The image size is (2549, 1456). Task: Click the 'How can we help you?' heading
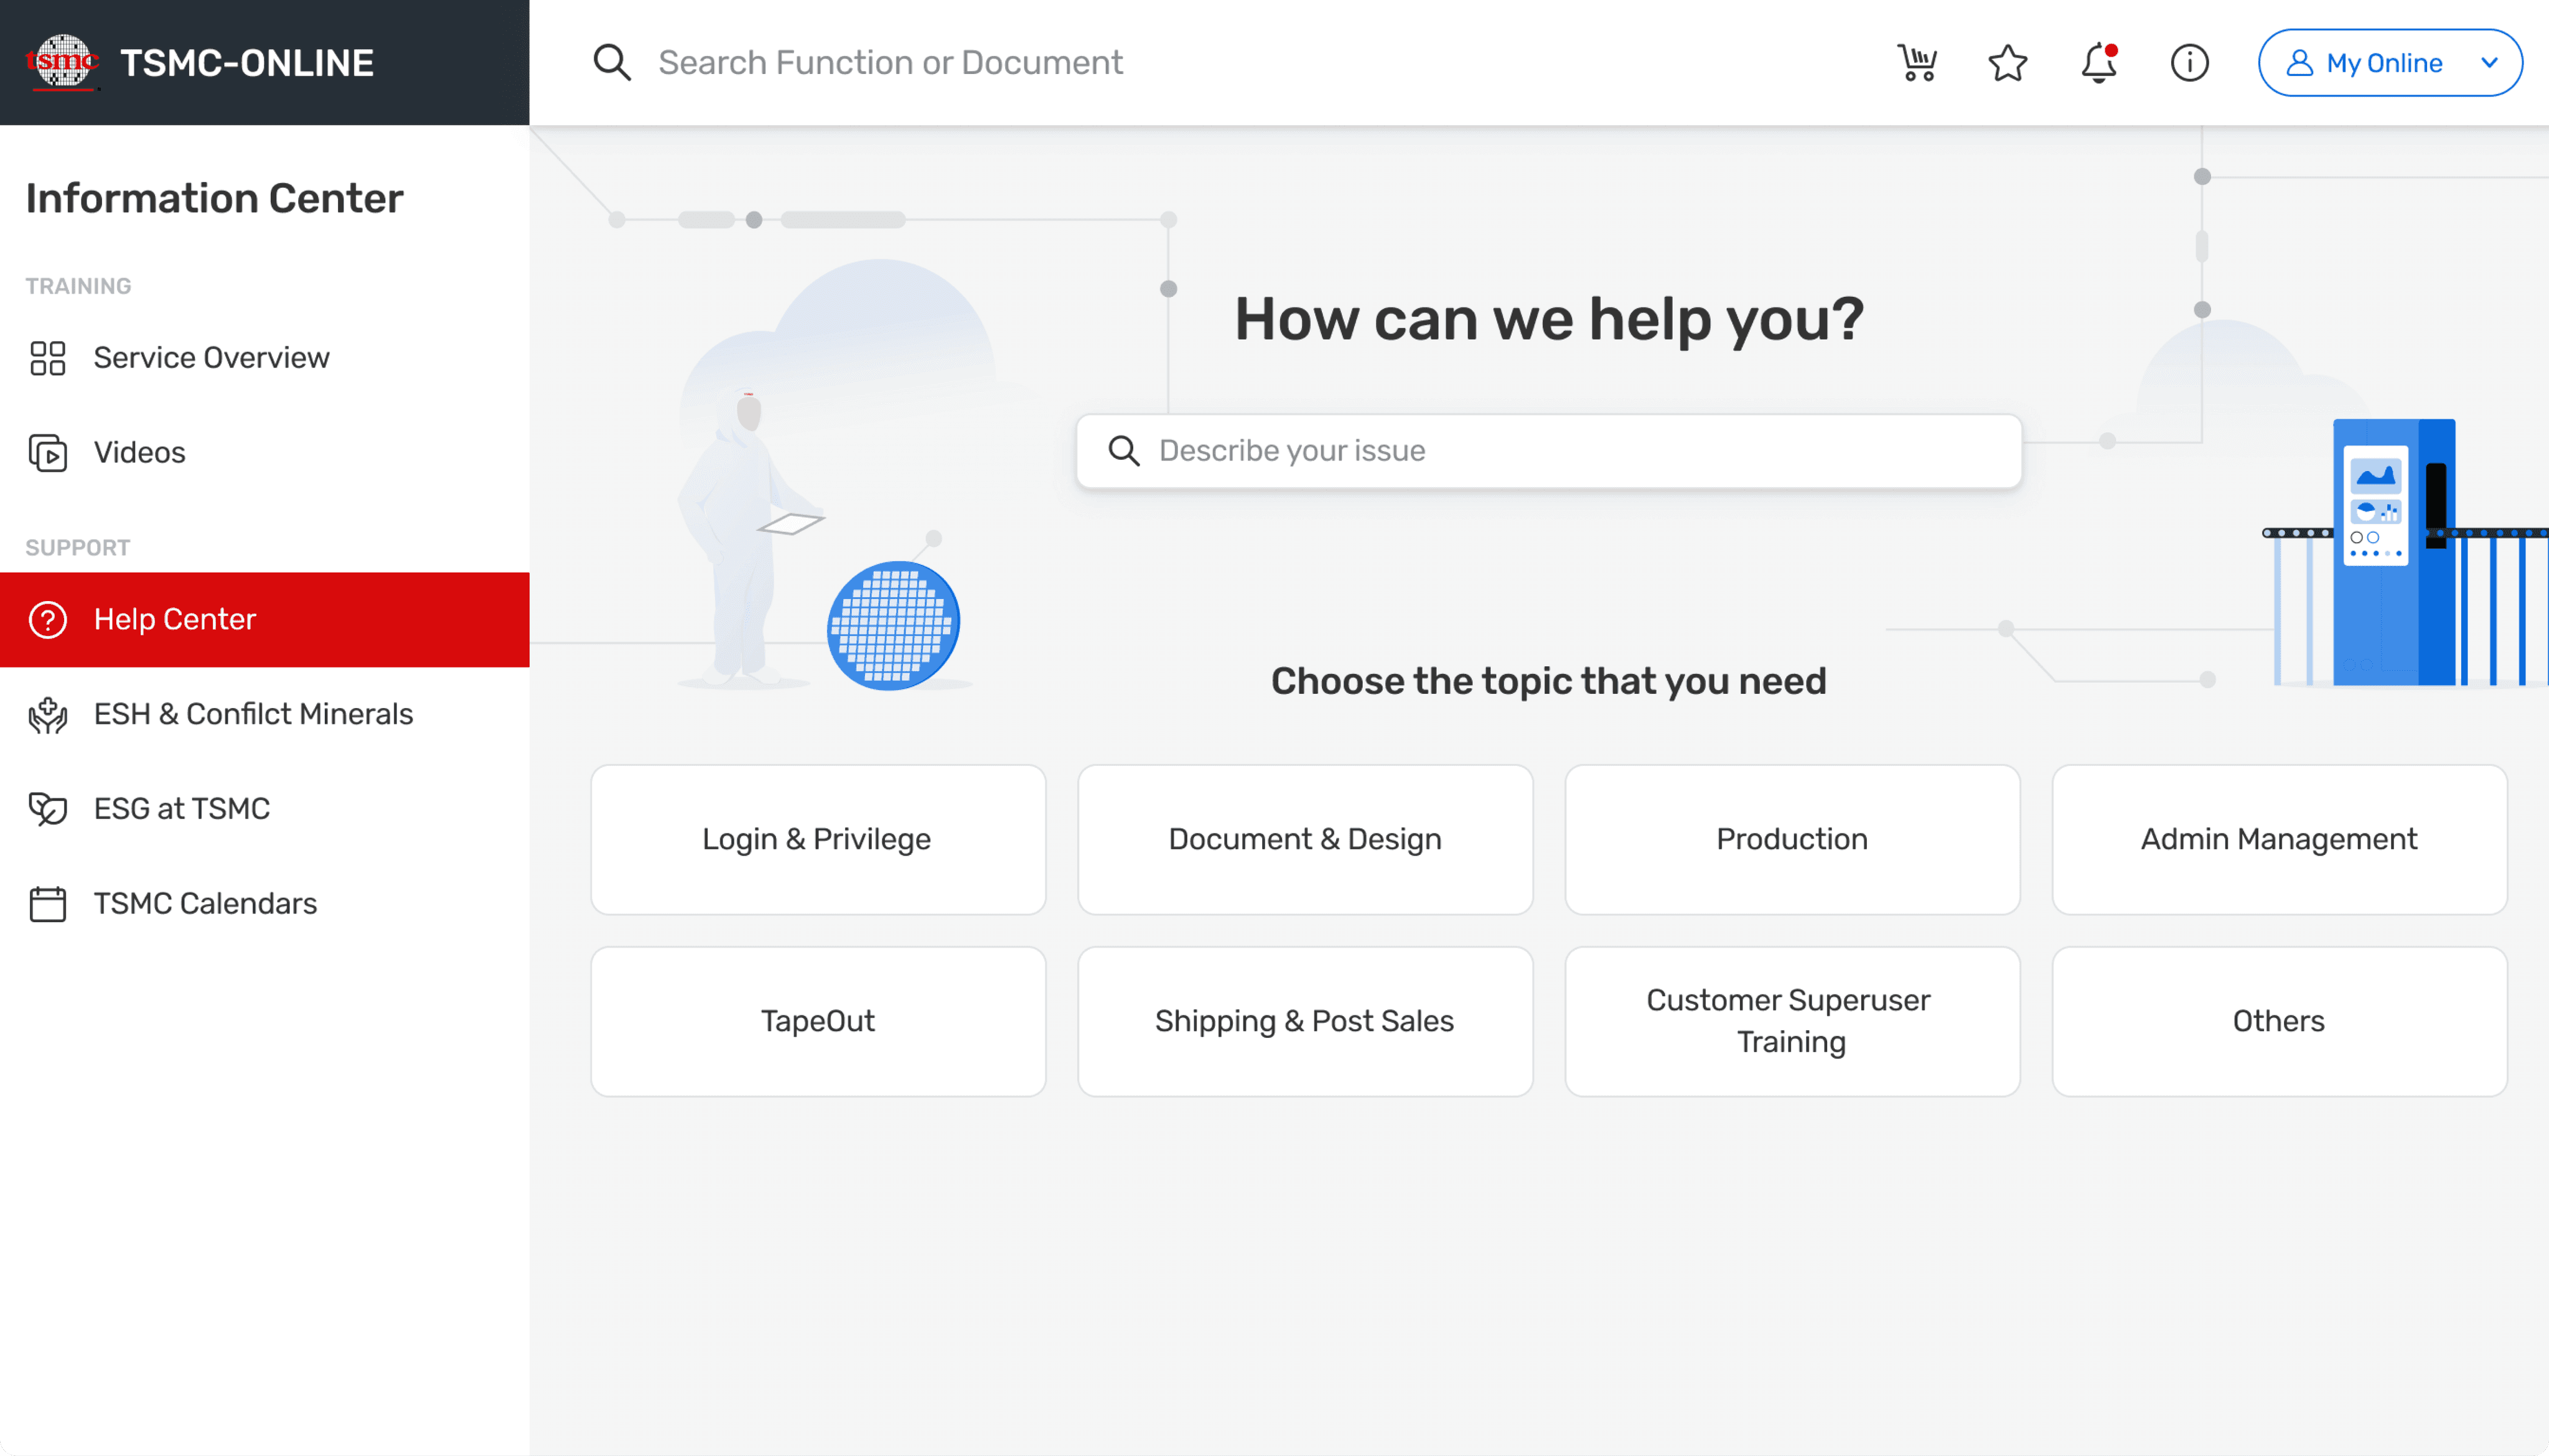pos(1549,320)
